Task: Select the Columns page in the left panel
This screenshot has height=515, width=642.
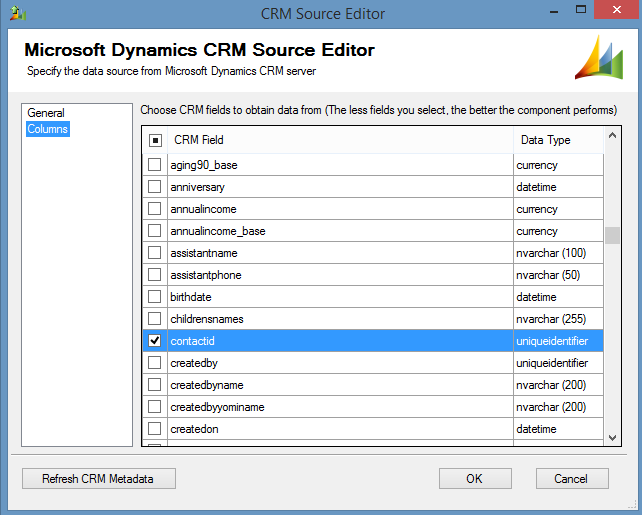Action: (48, 129)
